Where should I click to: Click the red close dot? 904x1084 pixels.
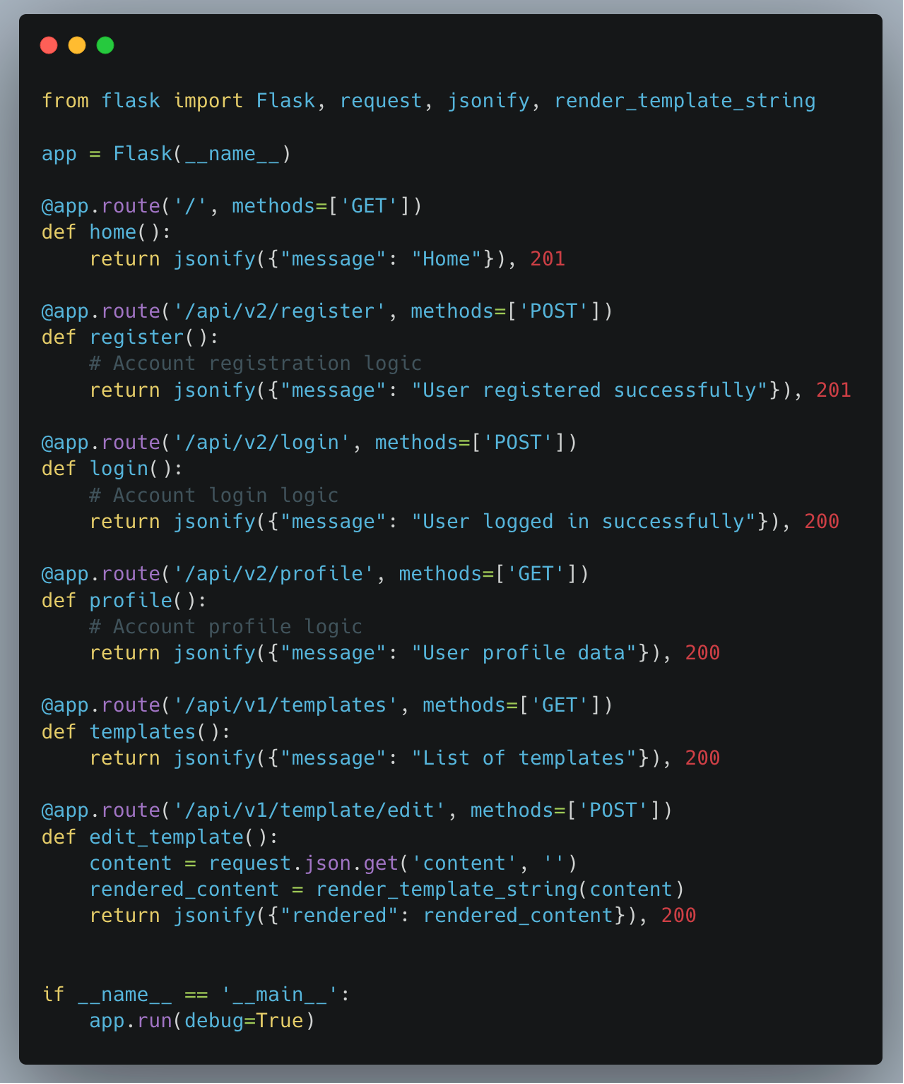pos(48,45)
